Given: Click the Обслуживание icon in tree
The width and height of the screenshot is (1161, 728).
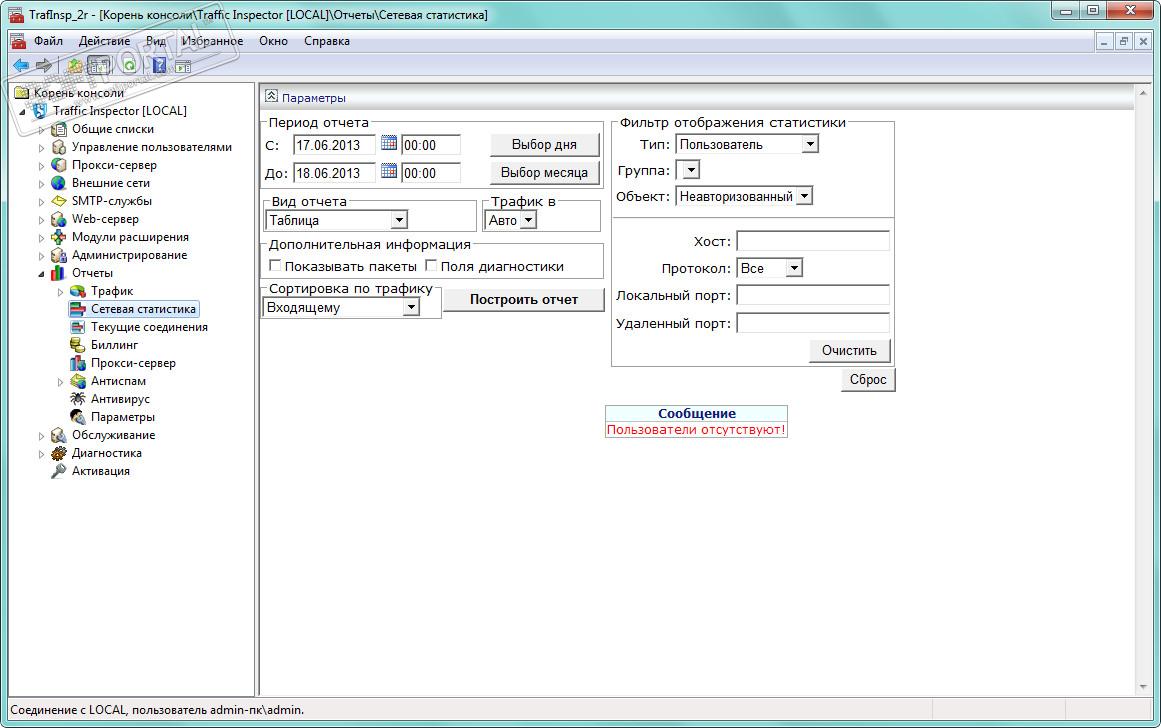Looking at the screenshot, I should 59,435.
